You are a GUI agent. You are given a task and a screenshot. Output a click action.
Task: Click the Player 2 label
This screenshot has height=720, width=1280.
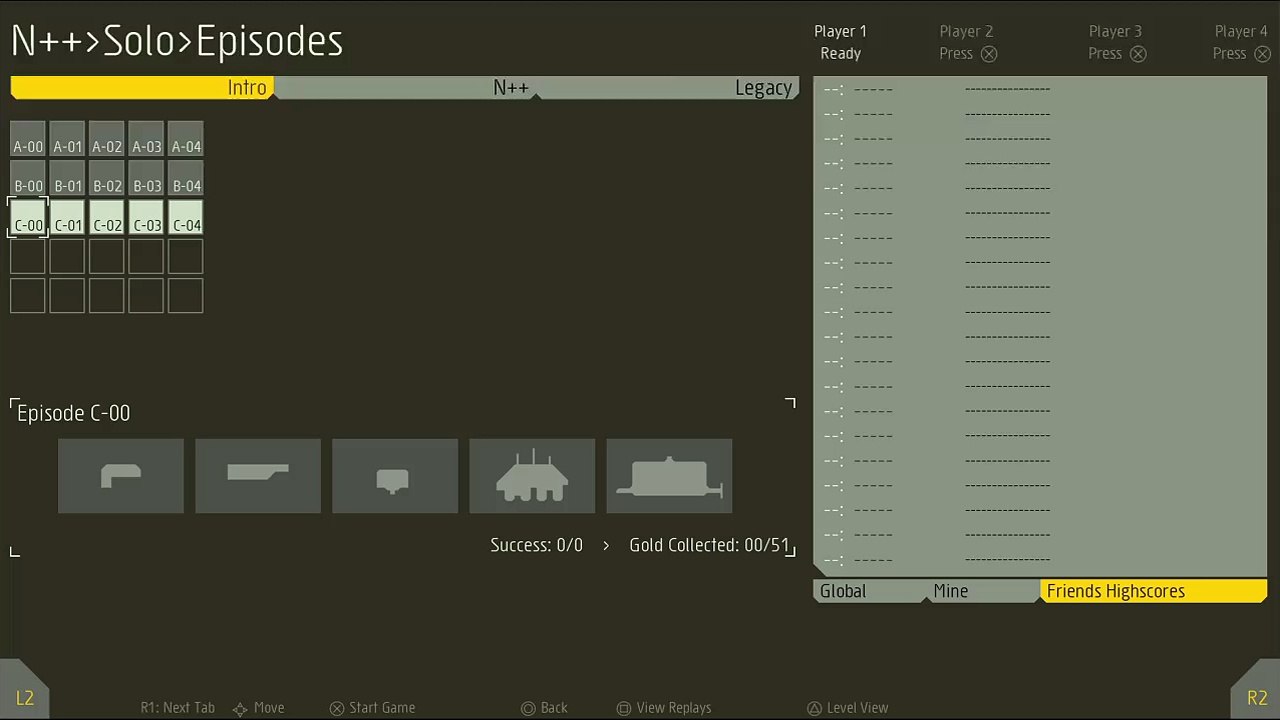coord(966,32)
